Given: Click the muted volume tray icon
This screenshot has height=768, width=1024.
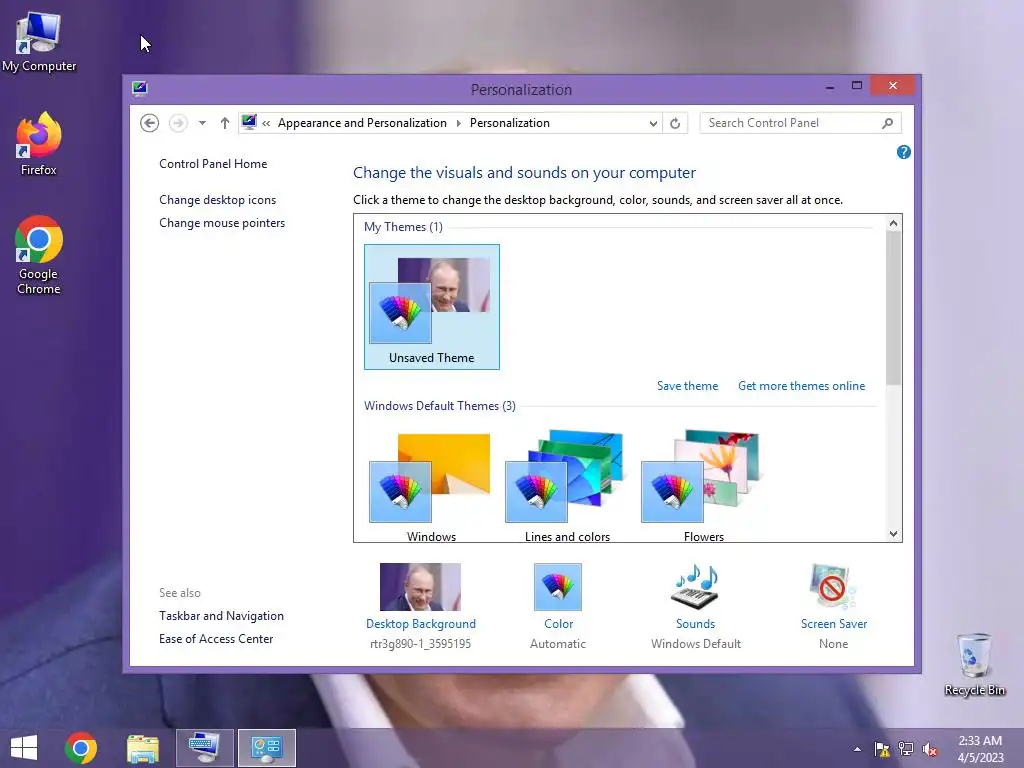Looking at the screenshot, I should click(930, 749).
